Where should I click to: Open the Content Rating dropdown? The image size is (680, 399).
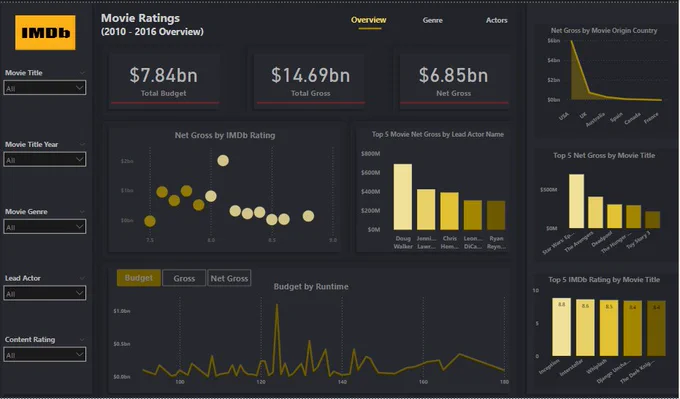45,355
